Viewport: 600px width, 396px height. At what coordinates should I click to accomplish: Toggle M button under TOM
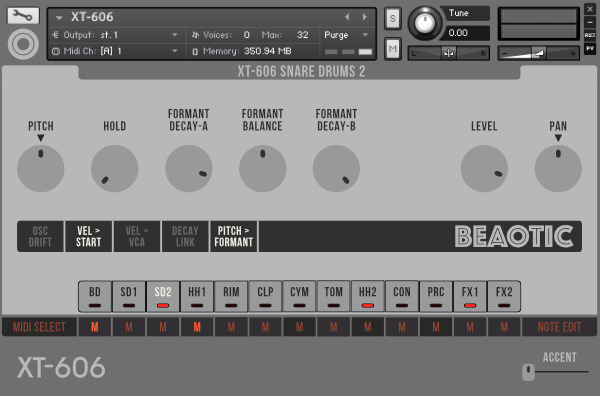(333, 327)
